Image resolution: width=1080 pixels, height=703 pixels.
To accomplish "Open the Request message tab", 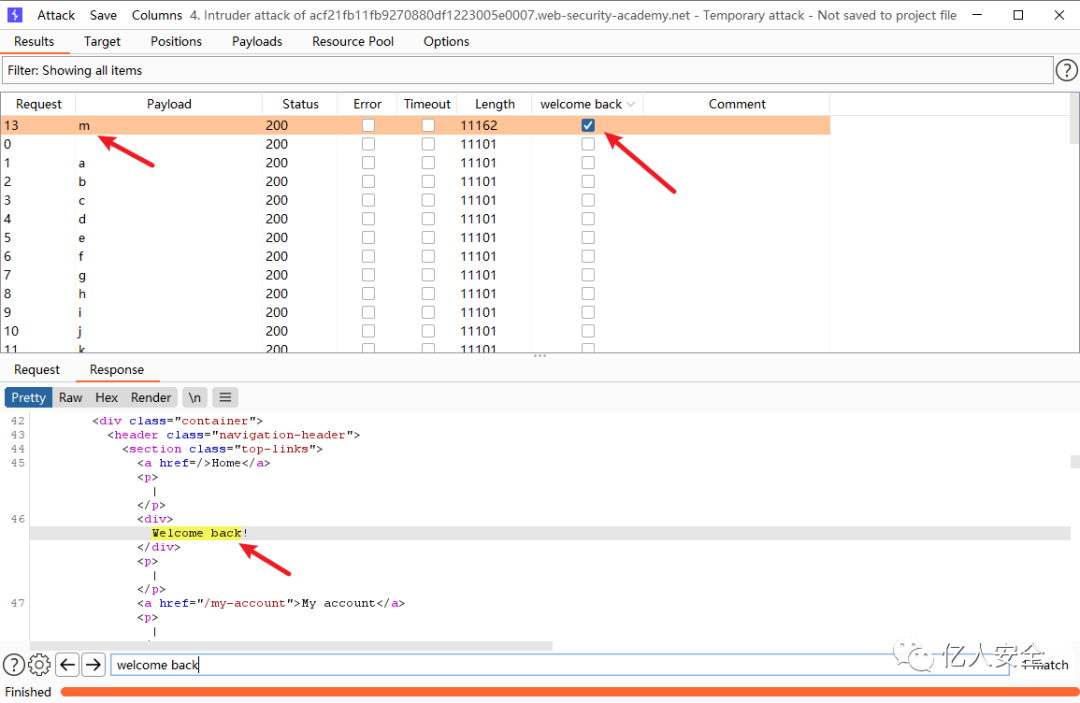I will point(37,370).
